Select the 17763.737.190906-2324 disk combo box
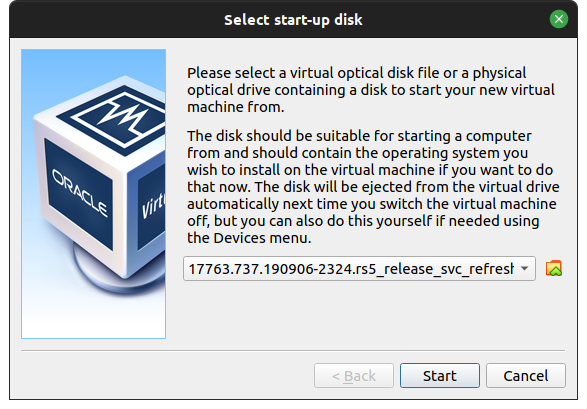The height and width of the screenshot is (409, 587). click(359, 268)
